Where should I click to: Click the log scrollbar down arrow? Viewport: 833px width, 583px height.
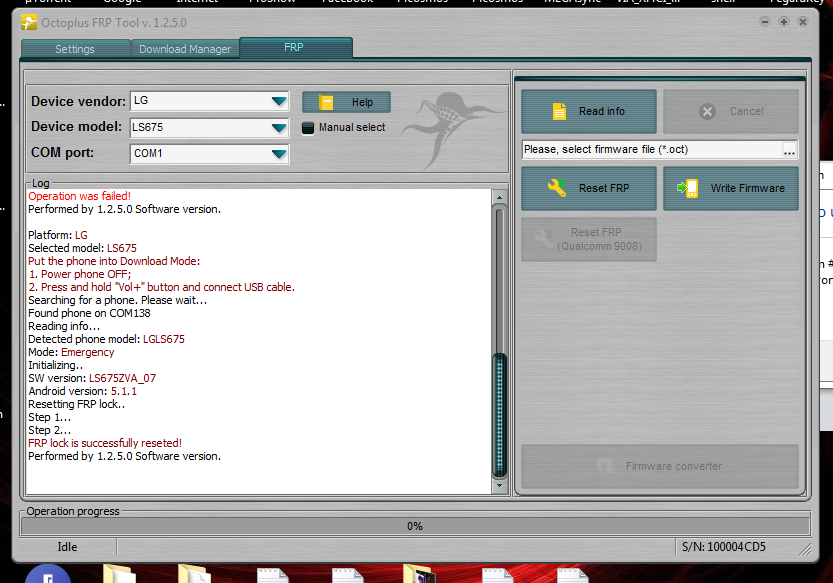pos(499,485)
